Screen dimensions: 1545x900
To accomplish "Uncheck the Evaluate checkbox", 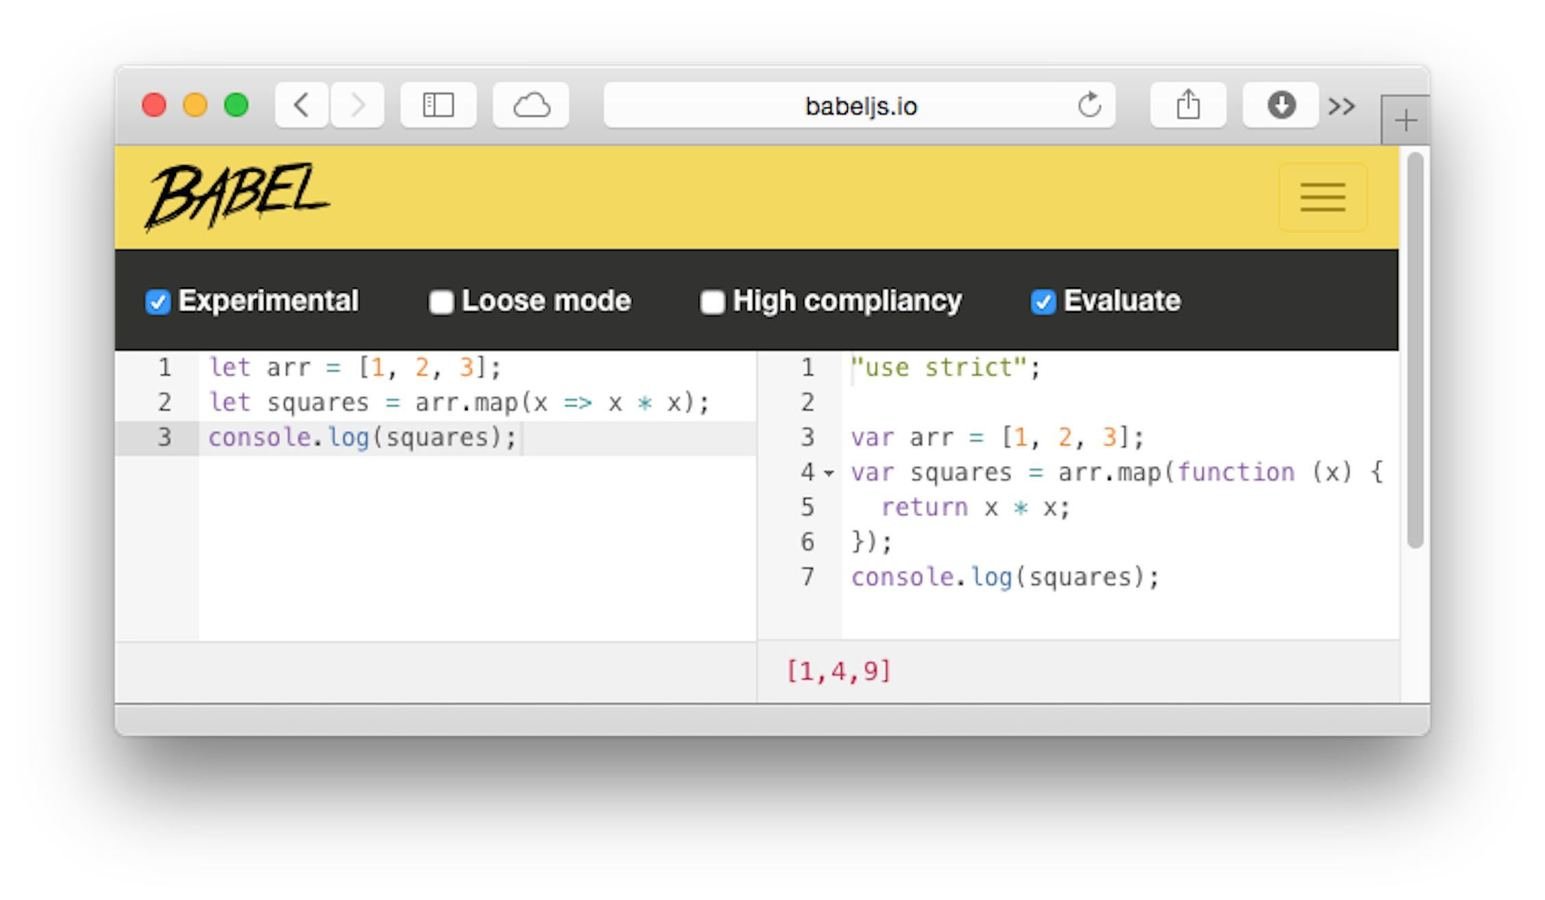I will coord(1043,302).
